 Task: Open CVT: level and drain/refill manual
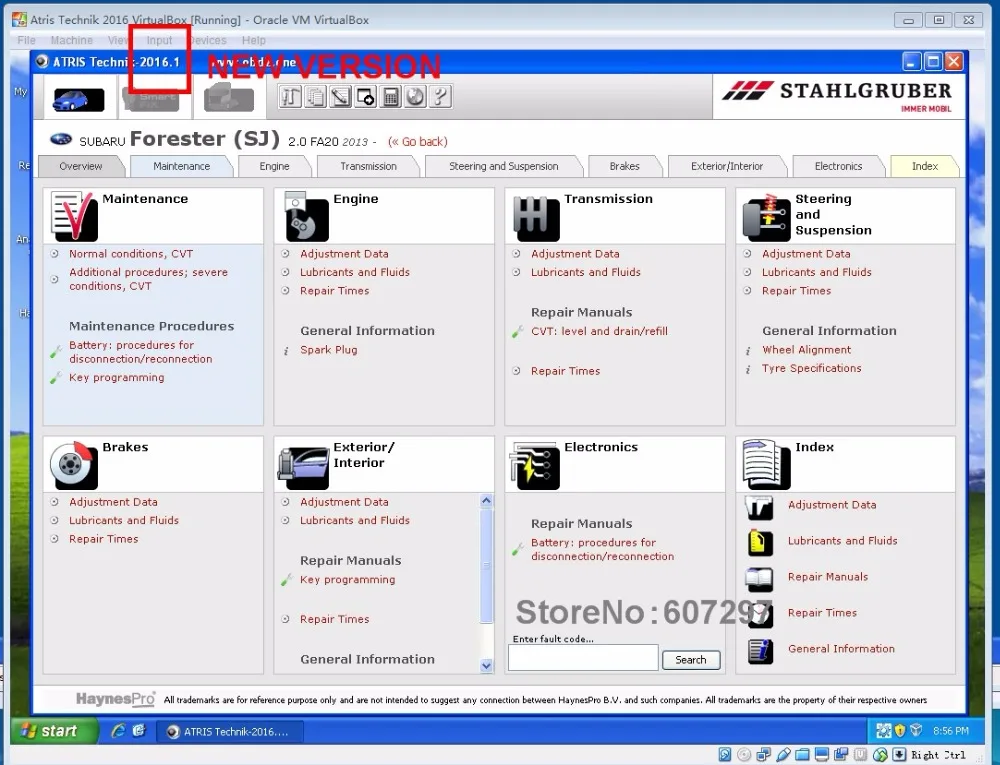point(599,332)
